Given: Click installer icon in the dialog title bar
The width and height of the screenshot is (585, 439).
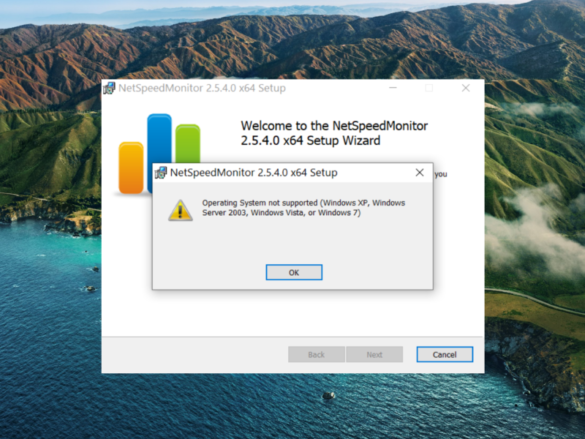Looking at the screenshot, I should 161,173.
